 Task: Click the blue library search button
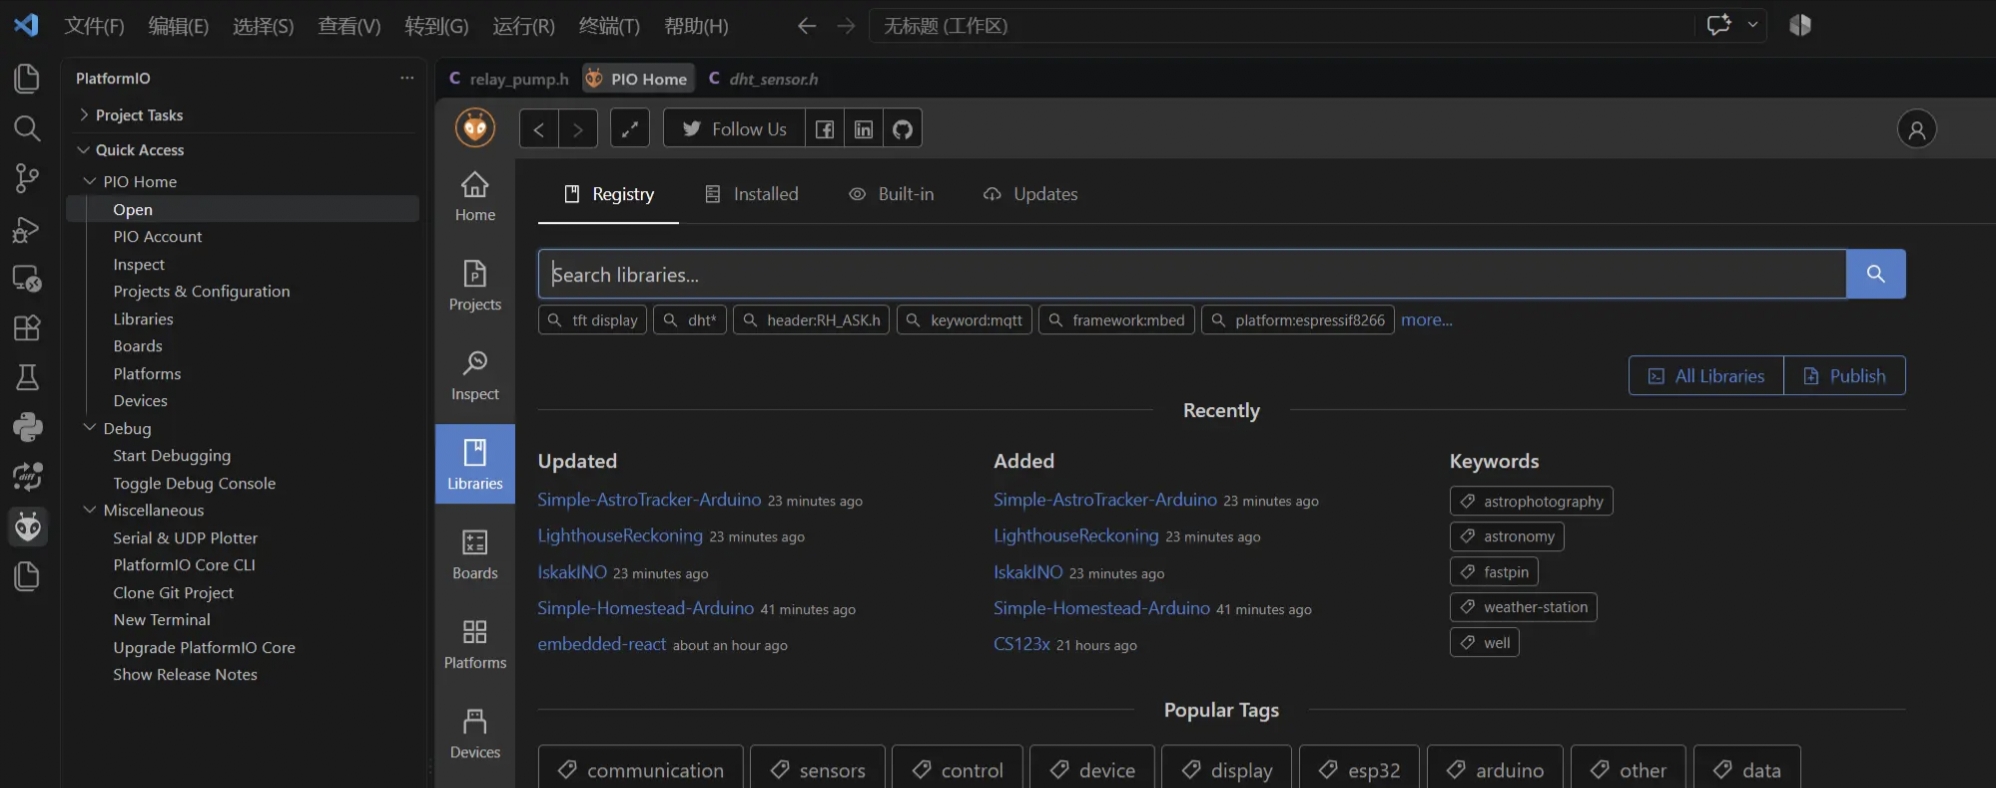[1876, 274]
